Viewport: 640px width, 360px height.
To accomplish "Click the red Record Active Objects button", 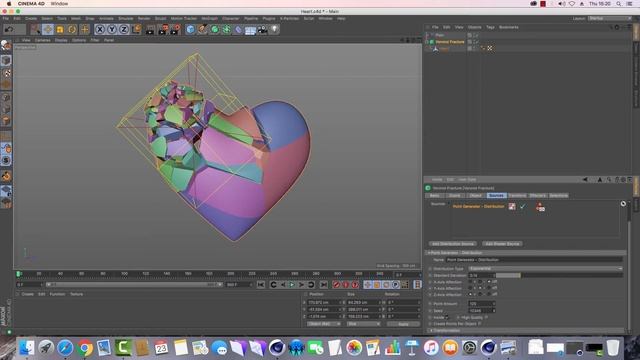I will click(x=336, y=284).
